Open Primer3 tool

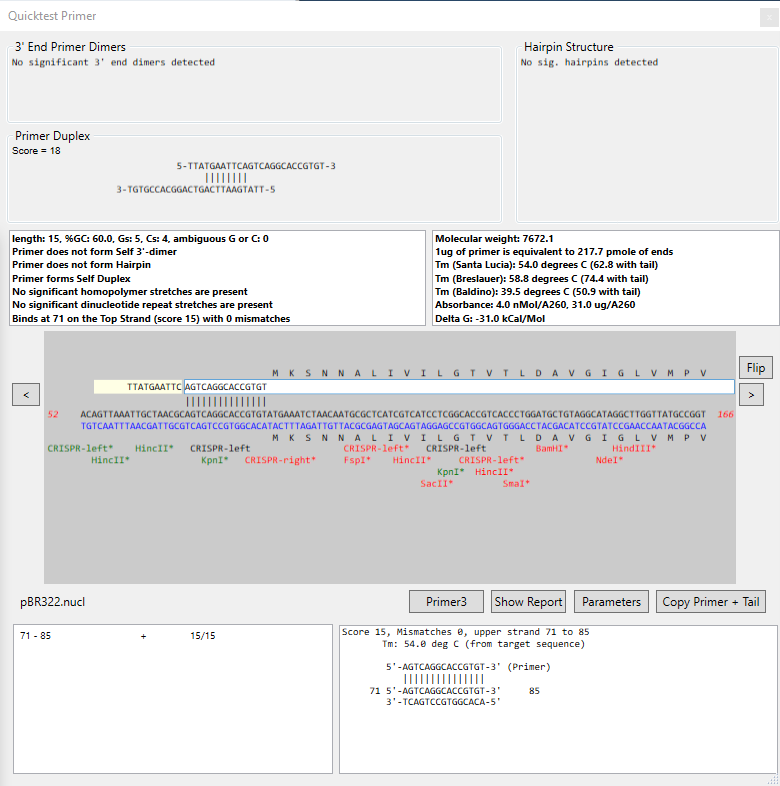pos(446,602)
